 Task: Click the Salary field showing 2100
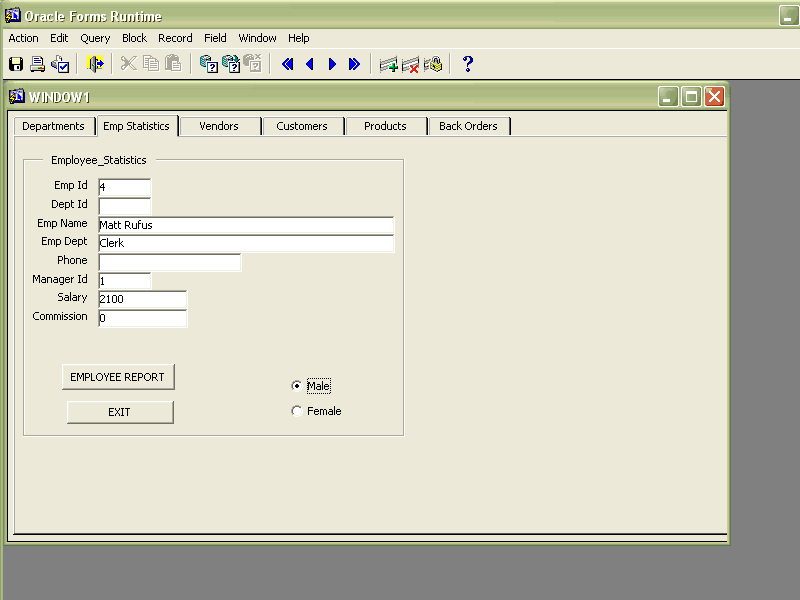tap(142, 299)
